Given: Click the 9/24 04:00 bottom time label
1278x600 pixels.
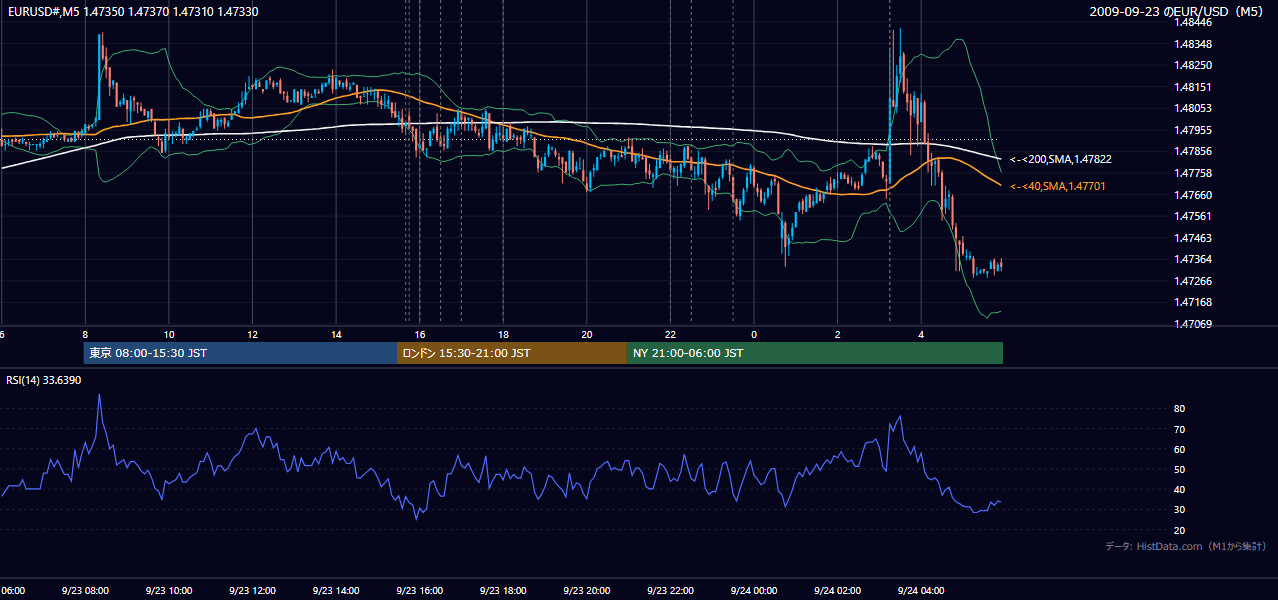Looking at the screenshot, I should [x=921, y=591].
